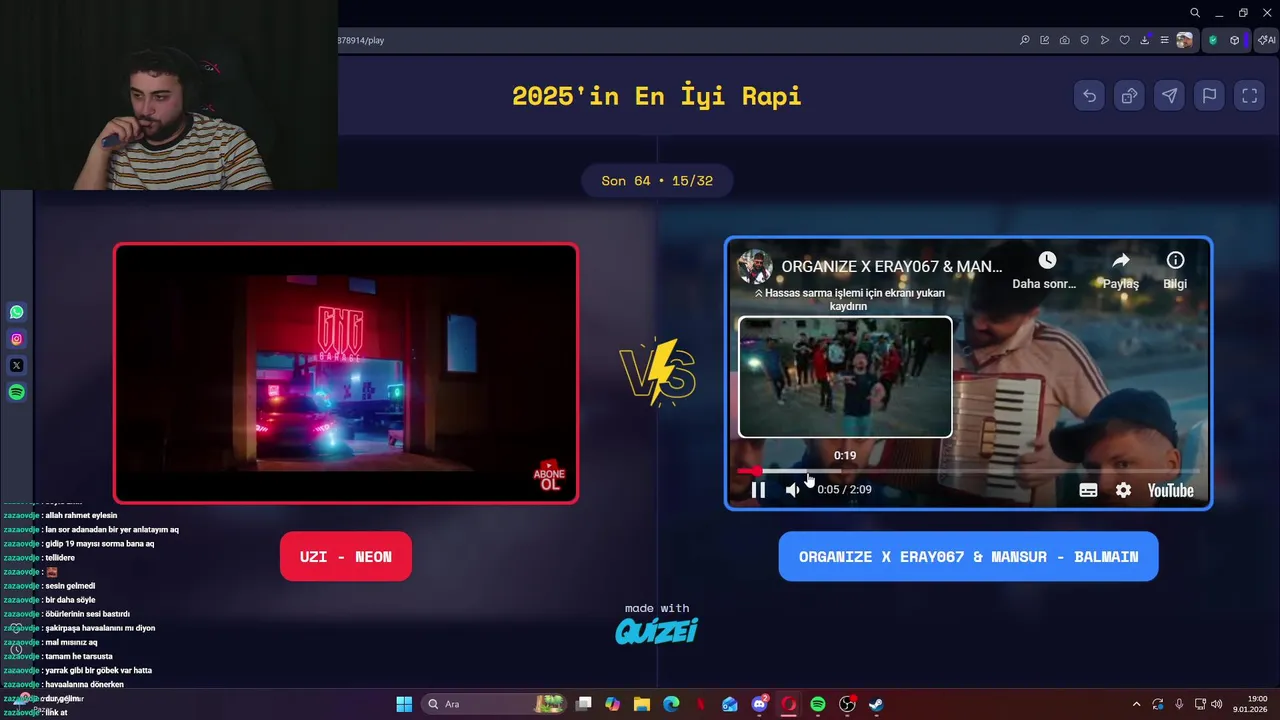
Task: Click the ABONE OL subscribe badge
Action: (550, 476)
